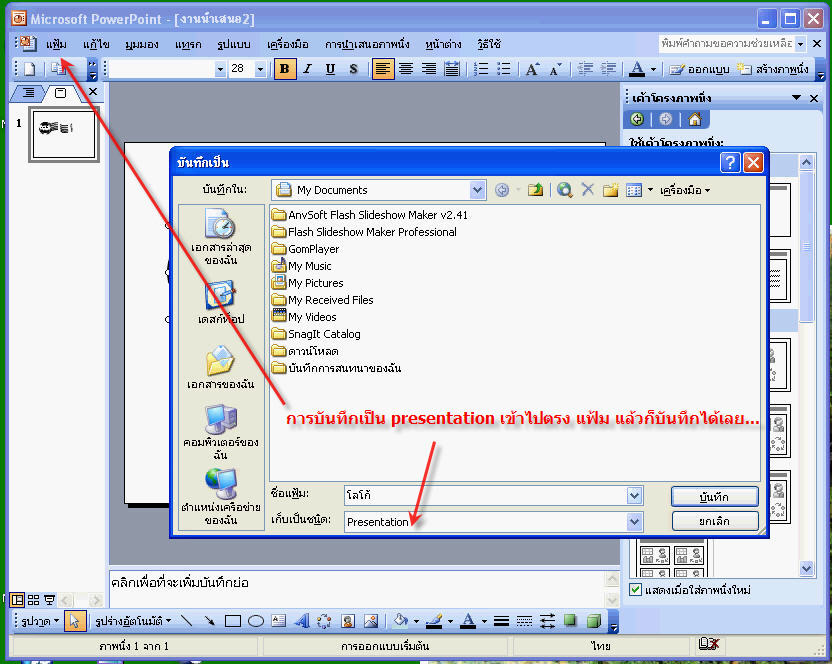Viewport: 832px width, 664px height.
Task: Open the แฟ้ม (File) menu
Action: click(56, 45)
